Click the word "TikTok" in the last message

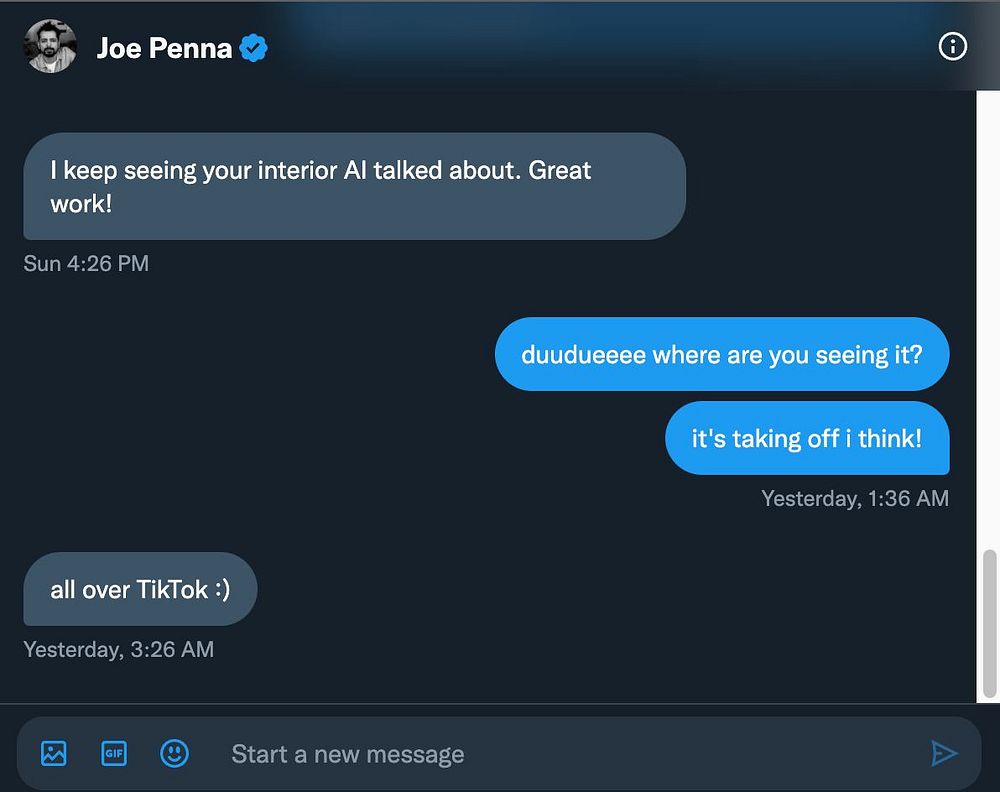tap(172, 589)
